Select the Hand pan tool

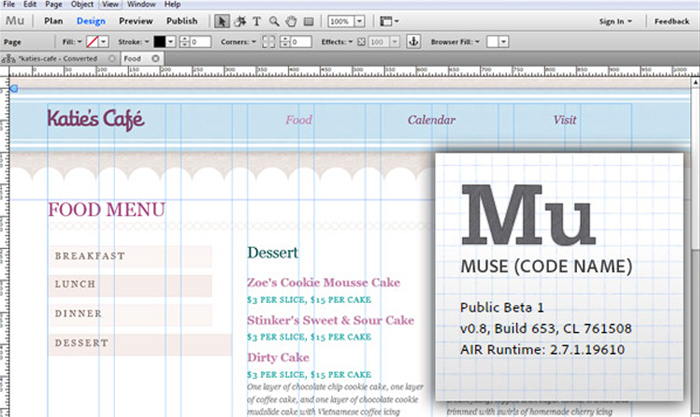coord(291,21)
